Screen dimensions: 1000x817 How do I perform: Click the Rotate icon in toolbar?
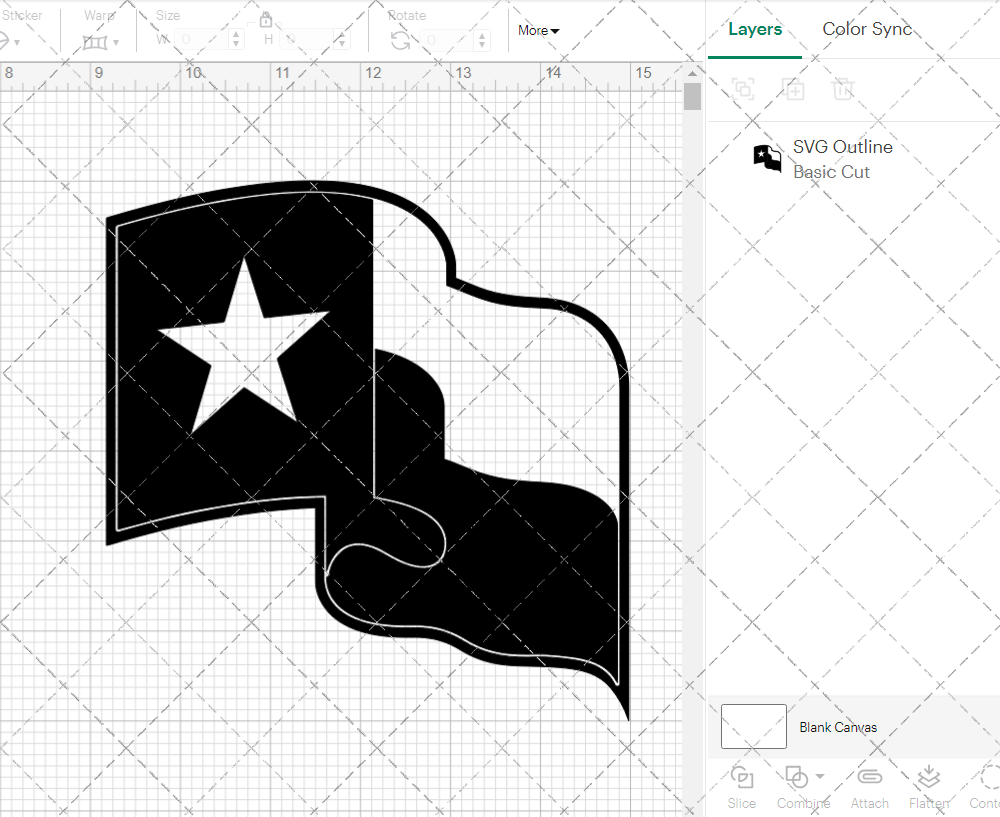pos(400,40)
